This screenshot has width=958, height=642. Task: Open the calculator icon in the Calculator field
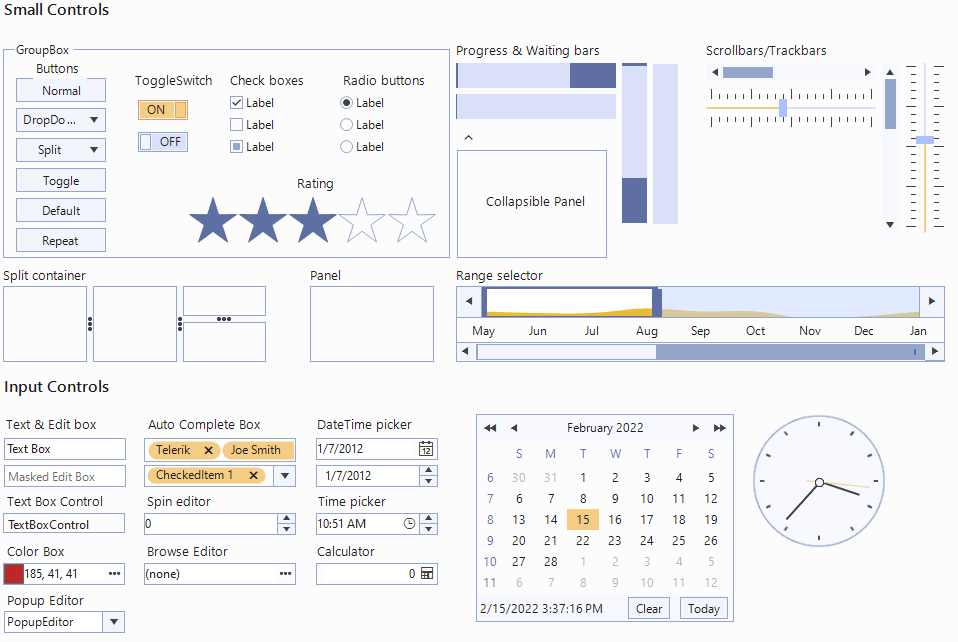(x=427, y=574)
